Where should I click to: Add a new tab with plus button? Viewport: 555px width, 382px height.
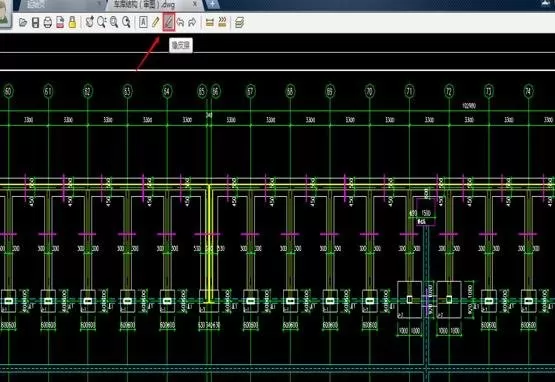[x=212, y=4]
